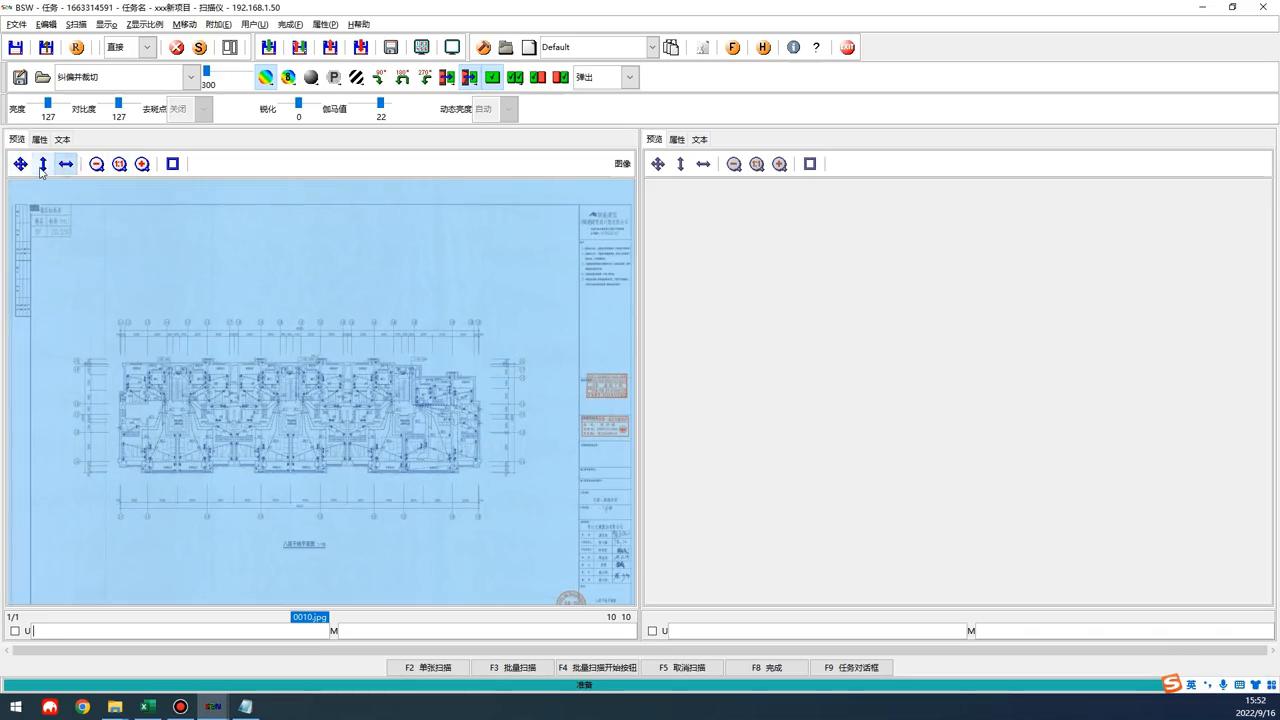Rotate scan 90° with the green arrow icon

[379, 77]
